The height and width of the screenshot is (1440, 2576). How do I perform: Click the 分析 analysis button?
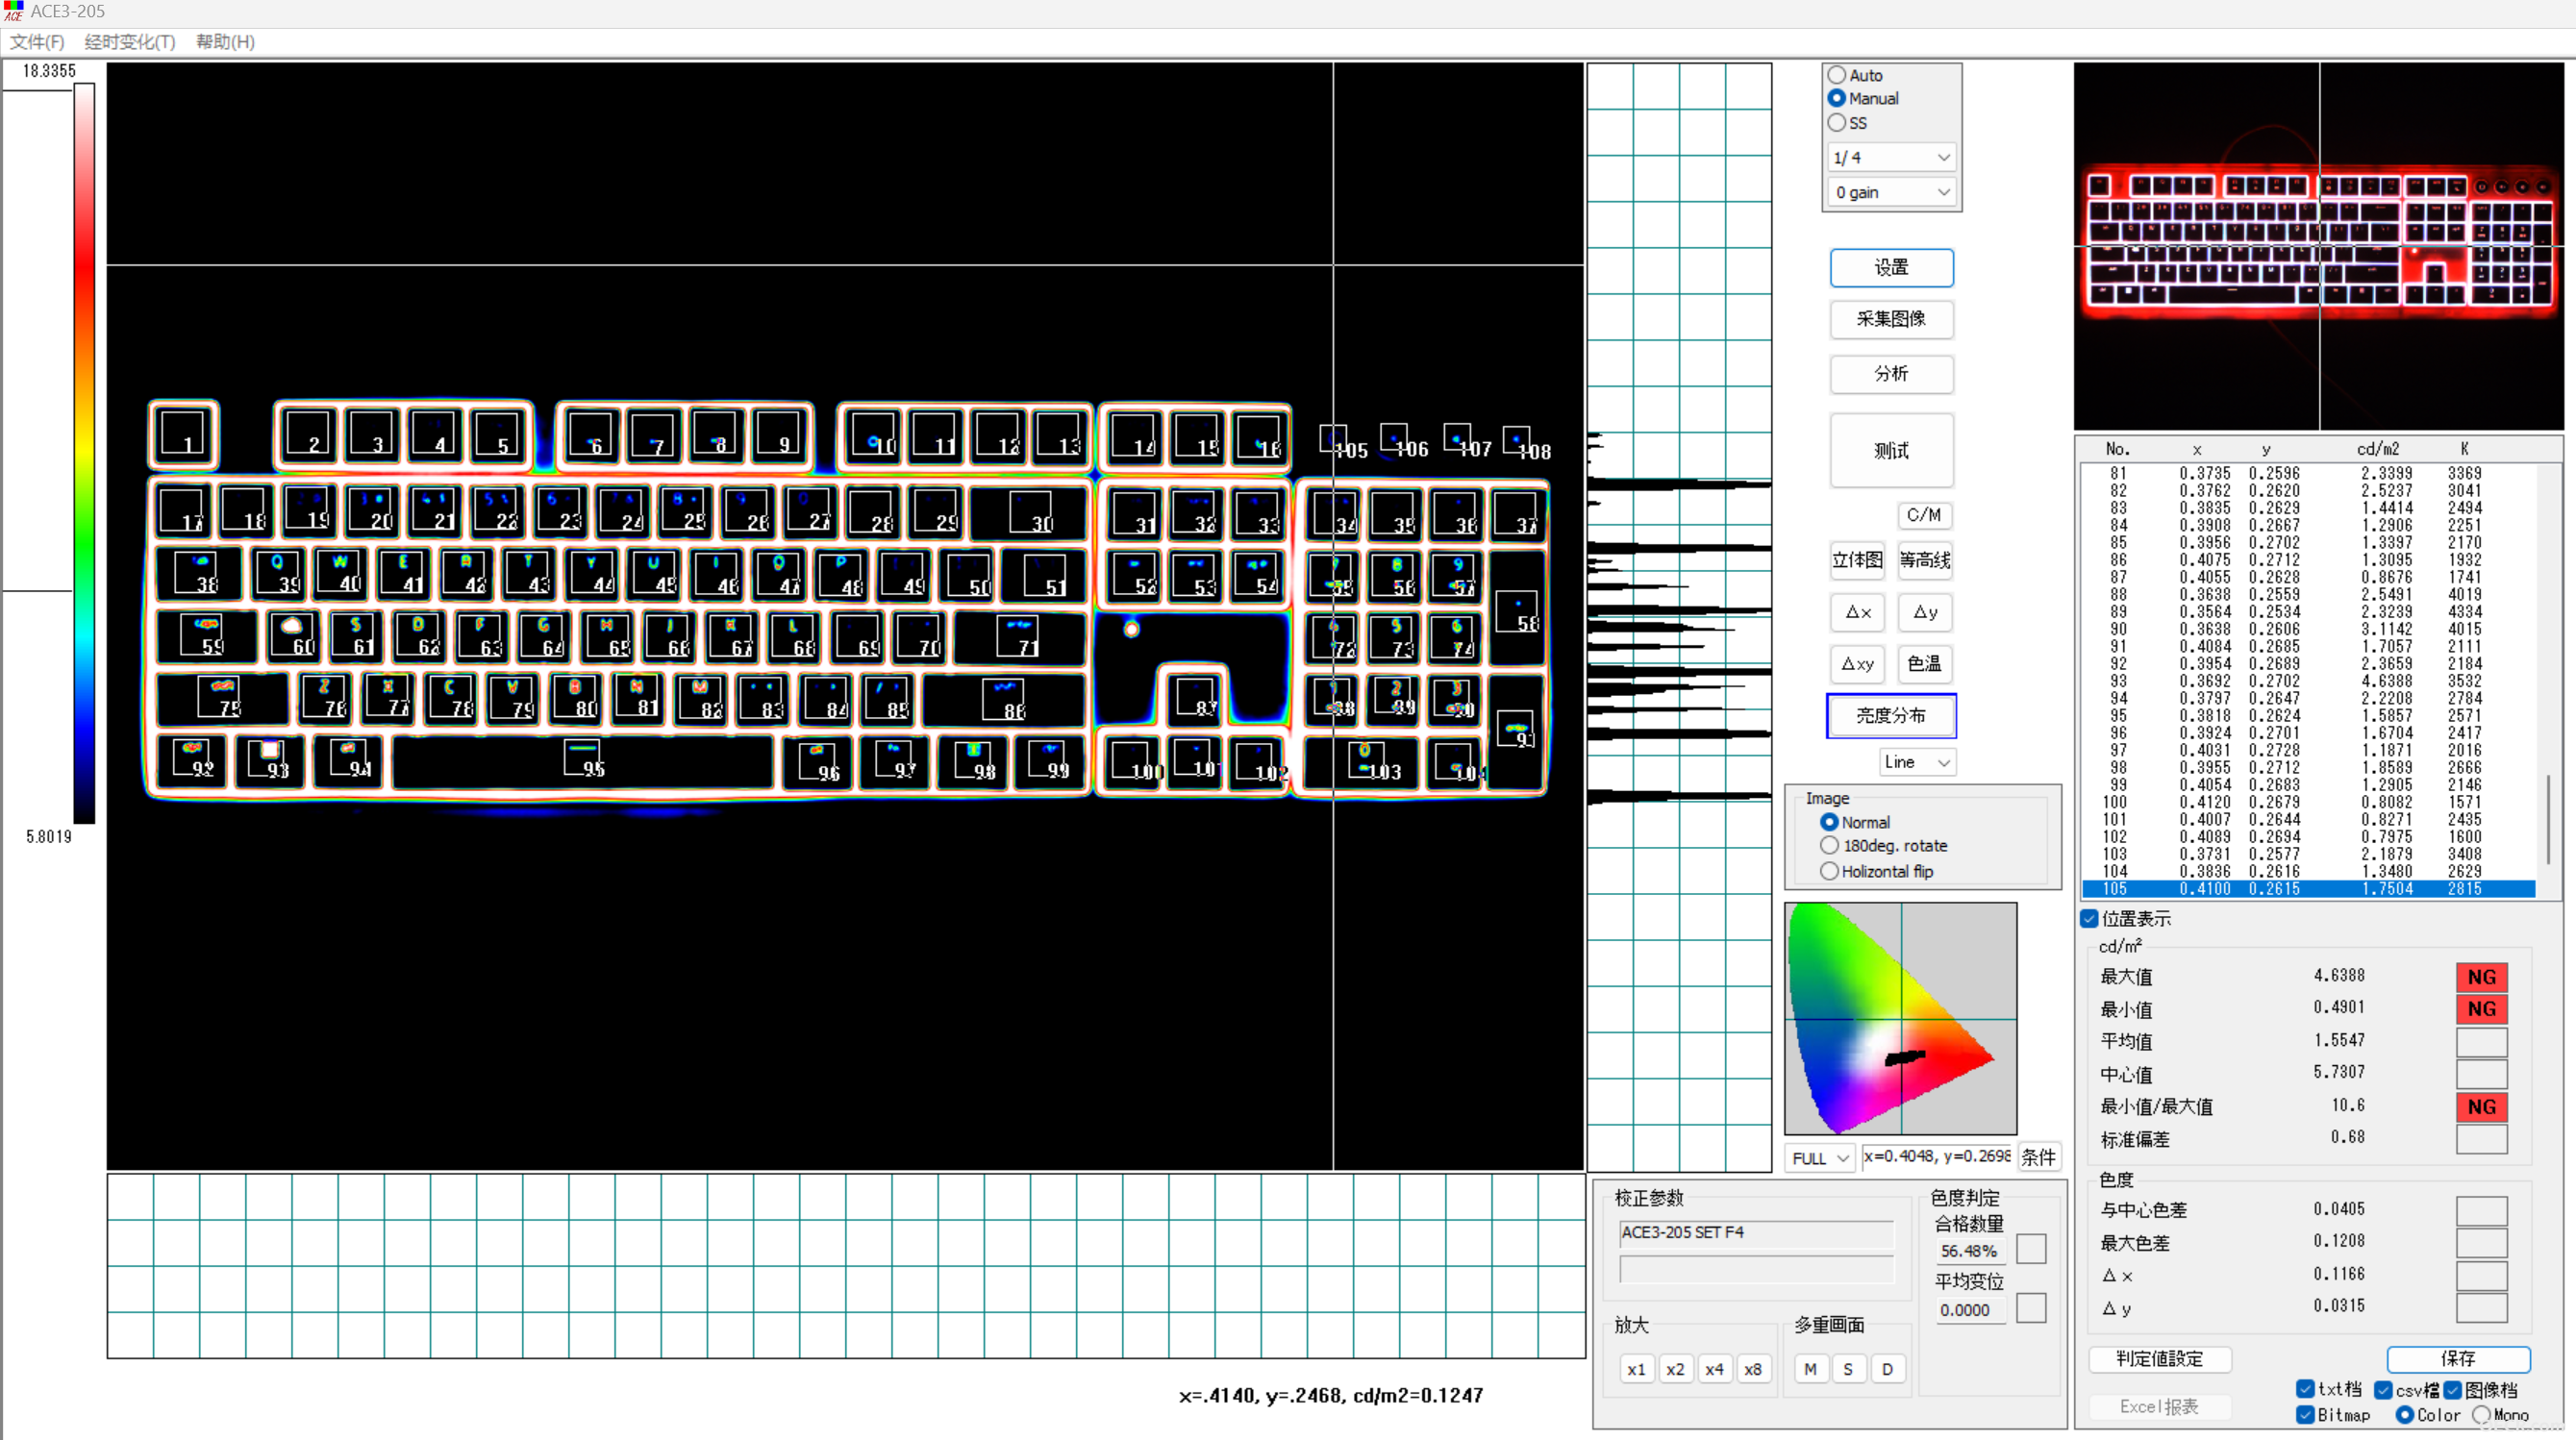point(1891,374)
